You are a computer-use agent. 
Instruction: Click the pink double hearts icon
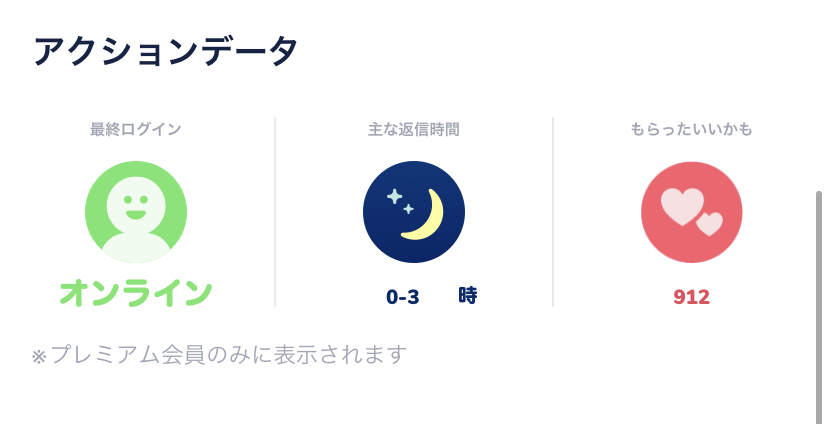pos(692,212)
